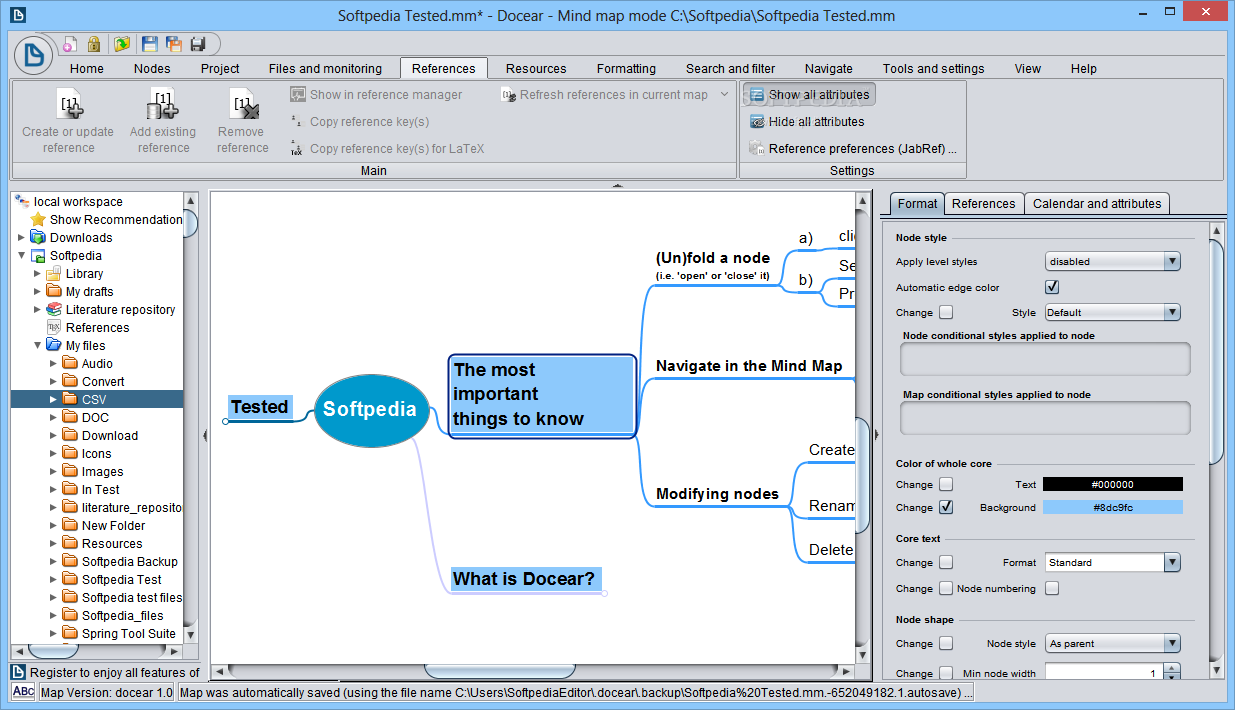Collapse left workspace panel with arrow handle
This screenshot has height=710, width=1235.
205,435
